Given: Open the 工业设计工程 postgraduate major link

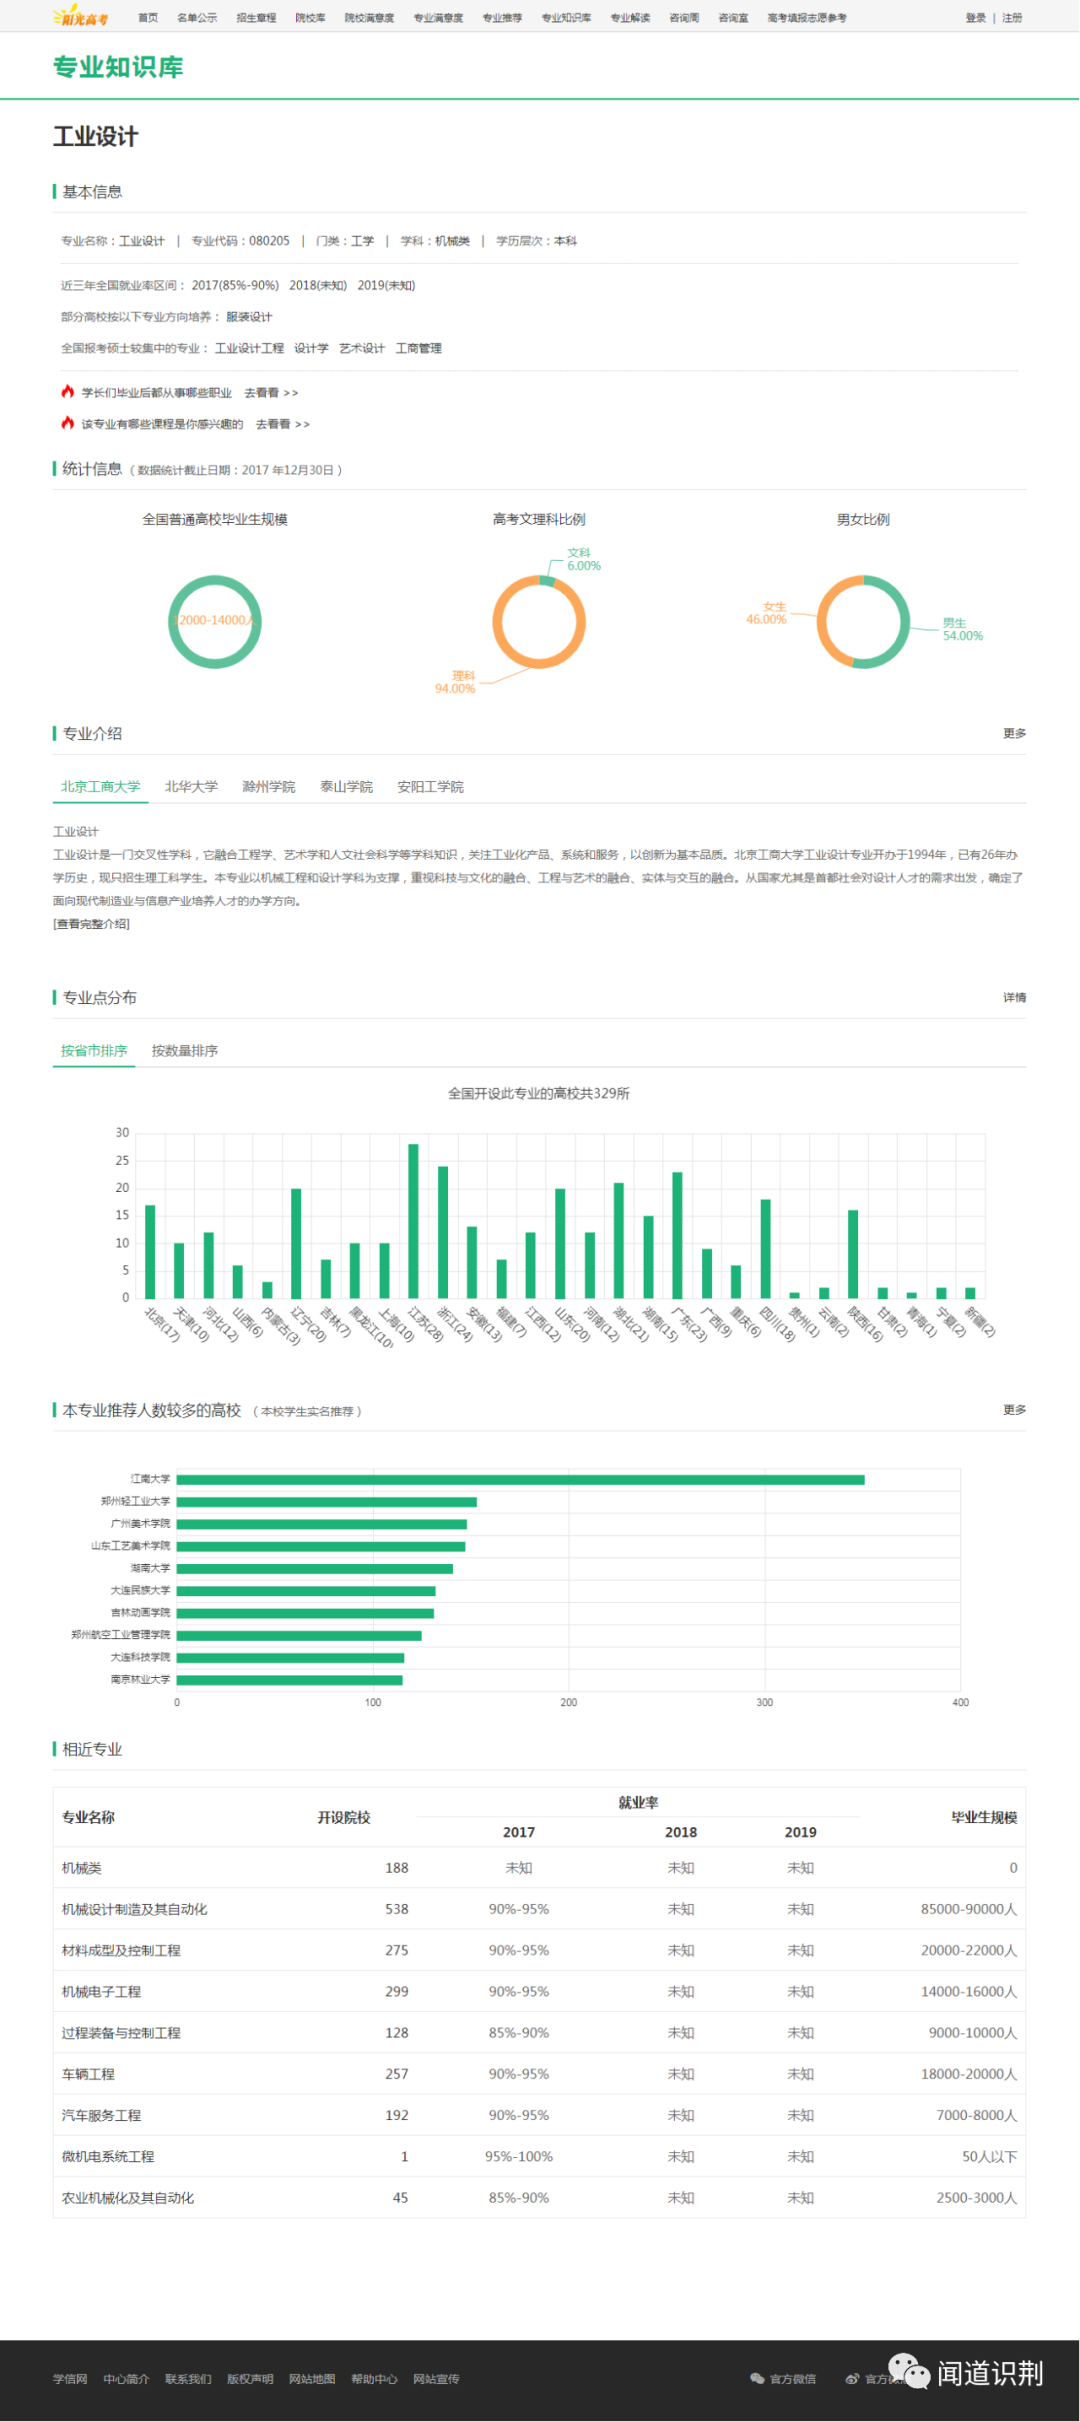Looking at the screenshot, I should (x=249, y=348).
